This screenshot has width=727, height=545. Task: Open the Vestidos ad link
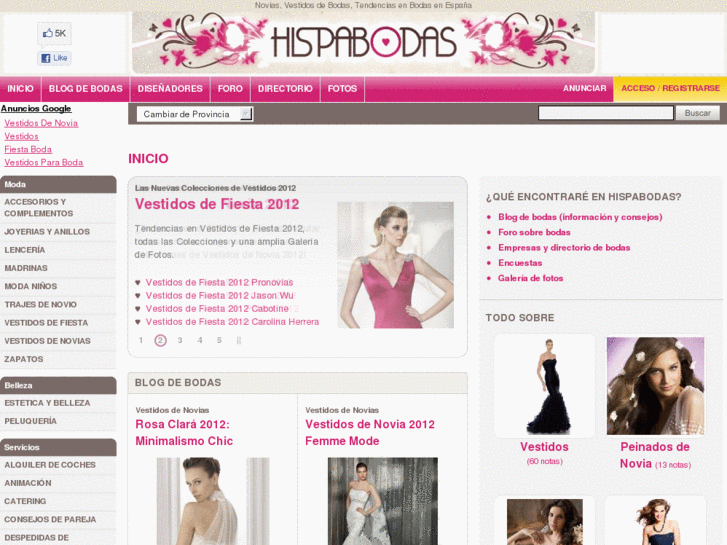pos(21,136)
